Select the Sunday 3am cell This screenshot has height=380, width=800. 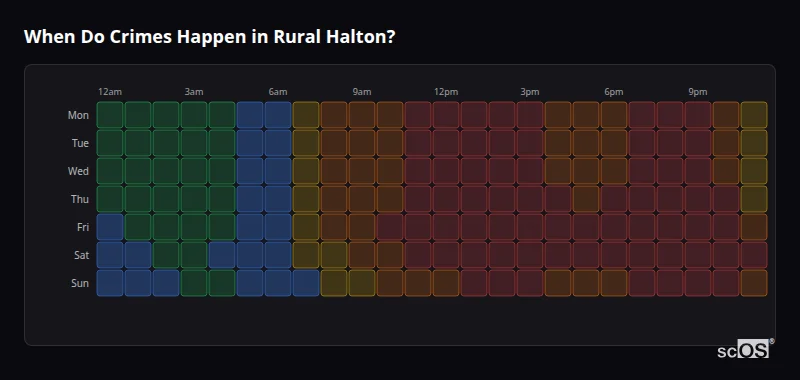[194, 283]
